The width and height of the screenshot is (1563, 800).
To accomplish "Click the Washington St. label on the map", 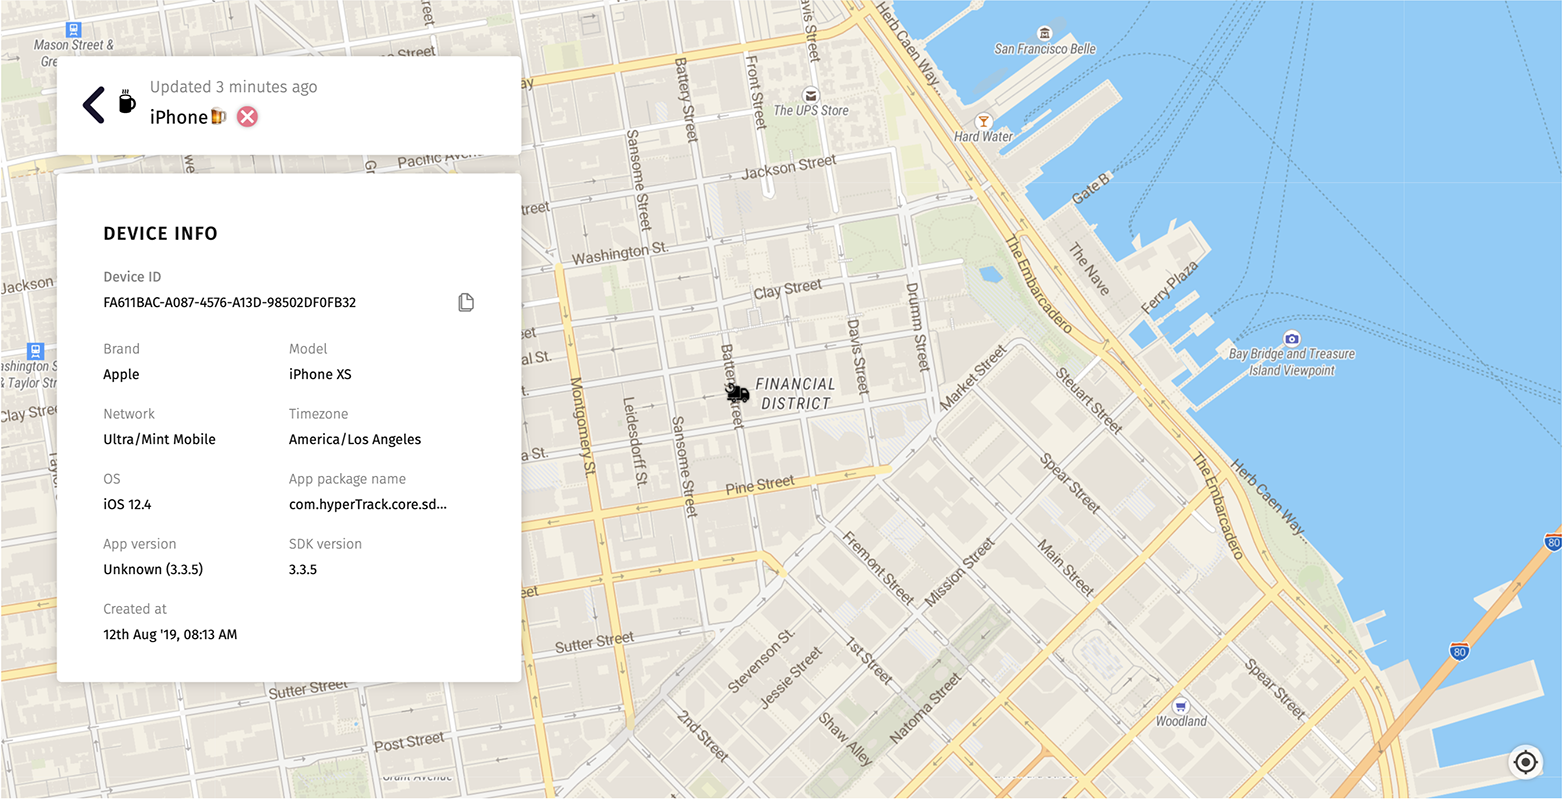I will pyautogui.click(x=619, y=252).
